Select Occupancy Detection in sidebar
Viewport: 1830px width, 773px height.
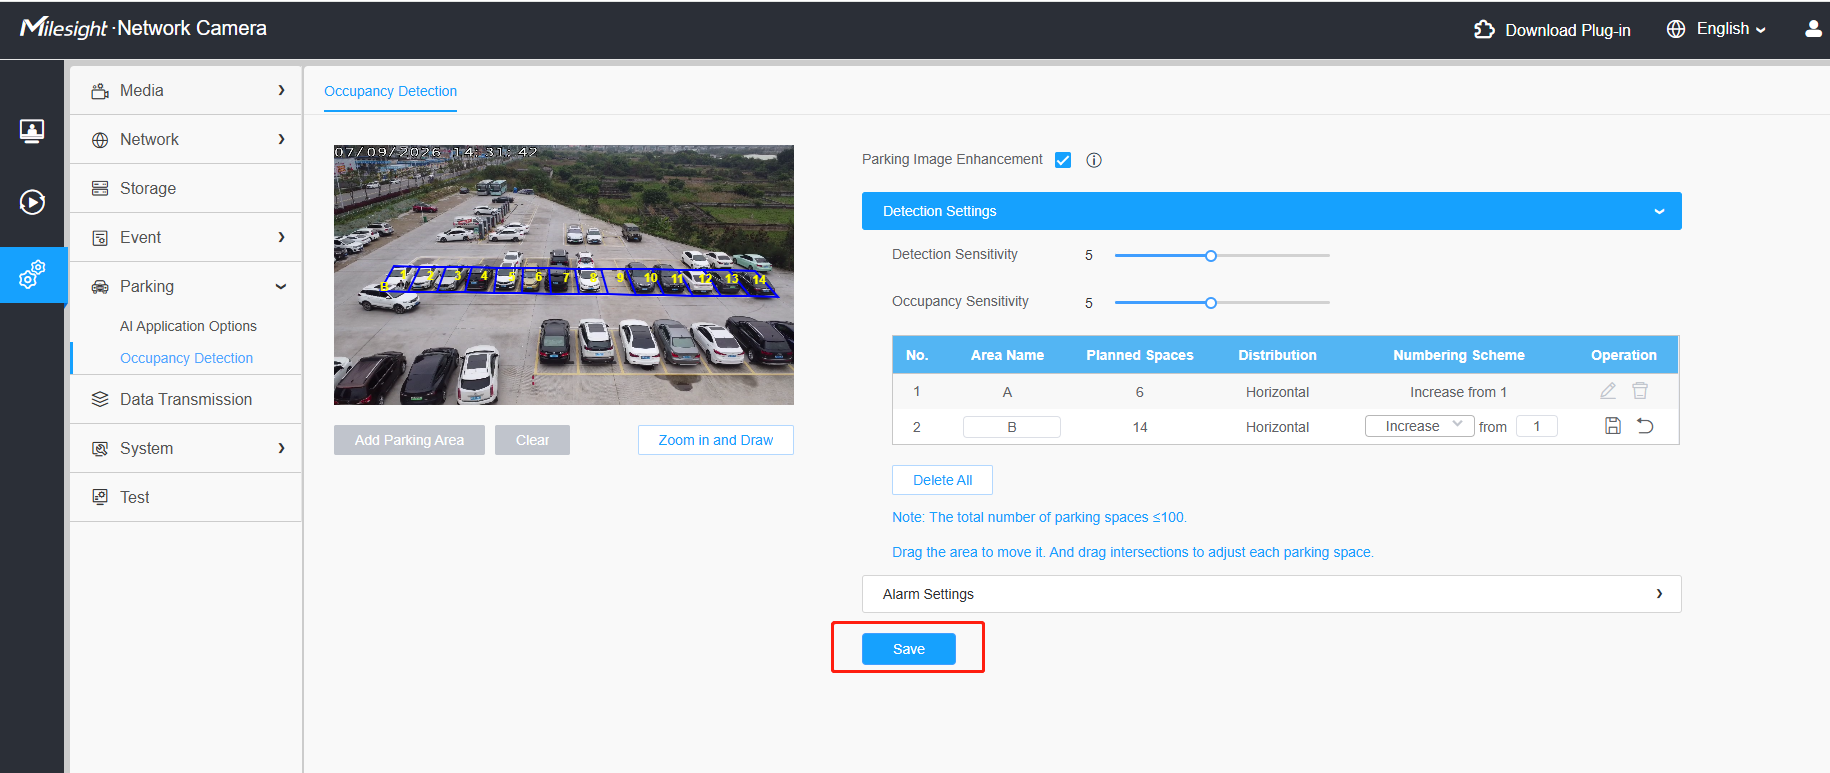(x=186, y=358)
